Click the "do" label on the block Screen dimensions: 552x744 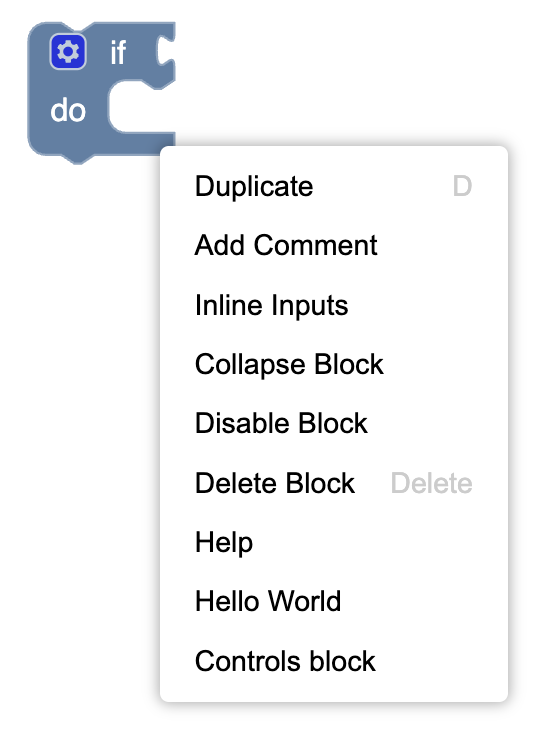pyautogui.click(x=68, y=111)
